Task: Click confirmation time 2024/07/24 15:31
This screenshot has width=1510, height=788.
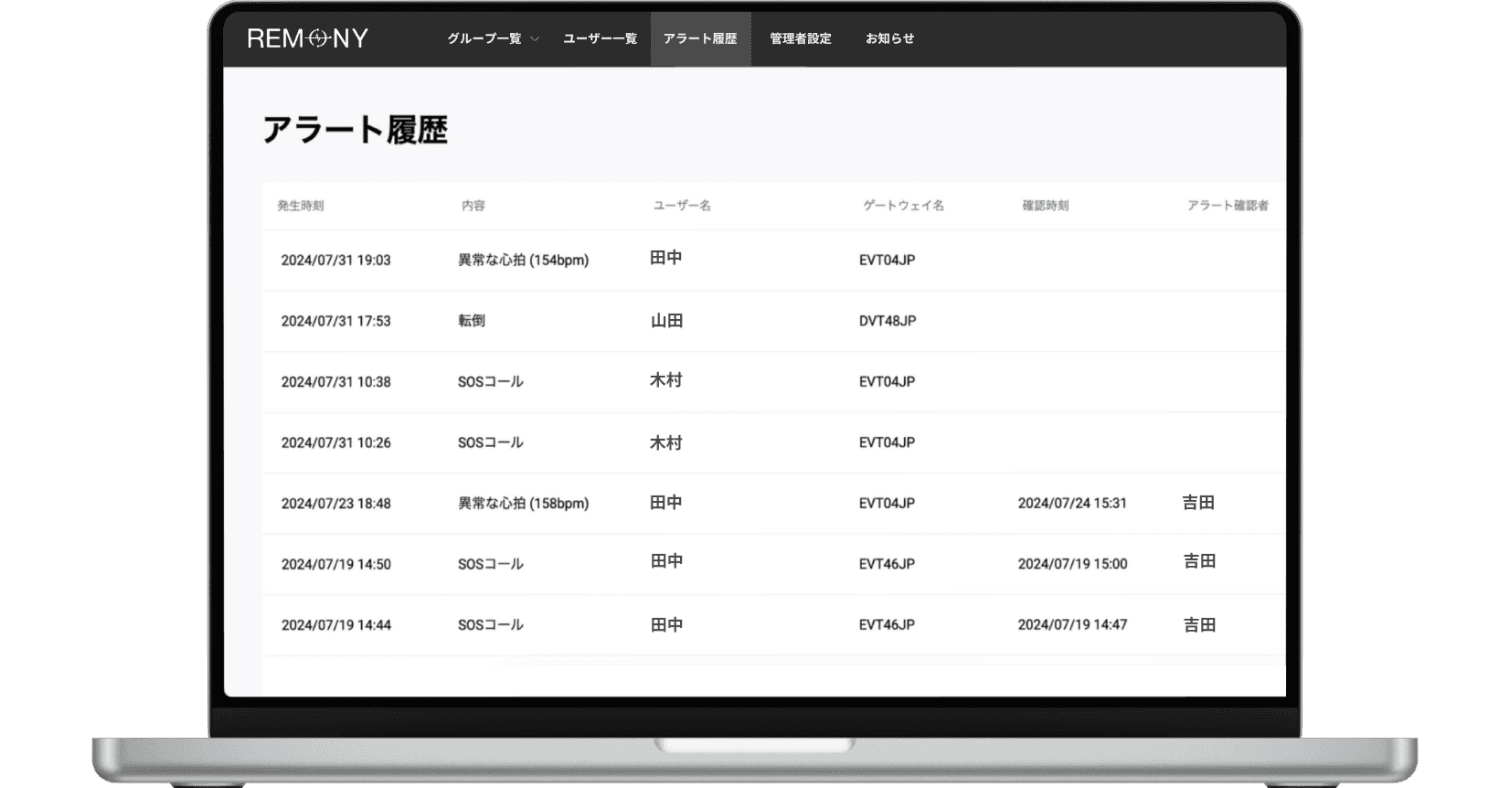Action: click(1072, 503)
